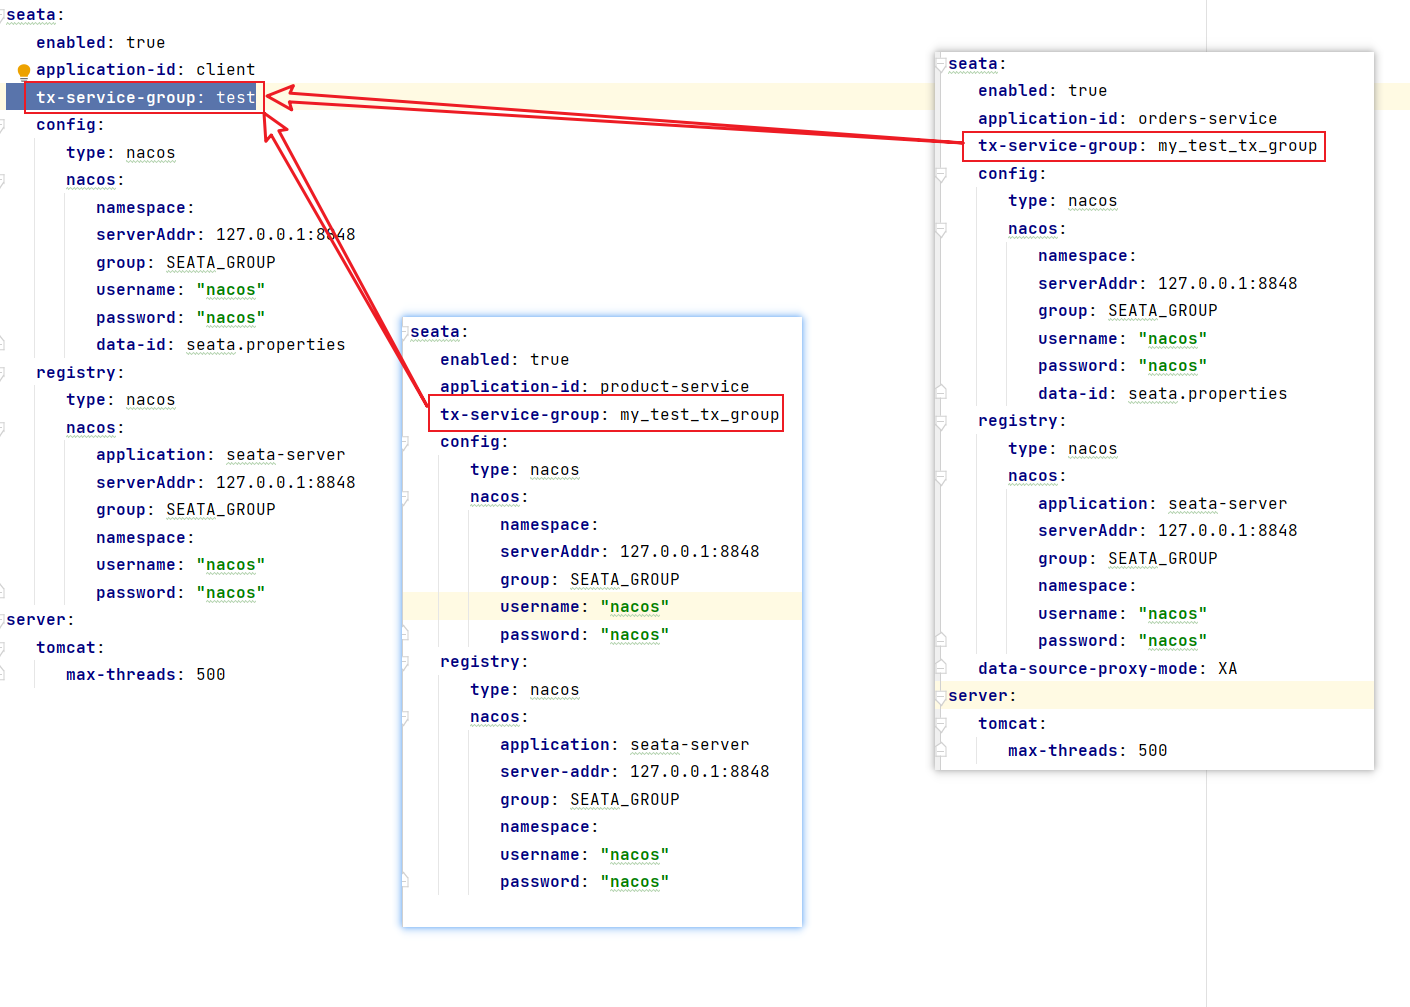The height and width of the screenshot is (1007, 1410).
Task: Click data-id: seata.properties in orders-service panel
Action: click(1162, 394)
